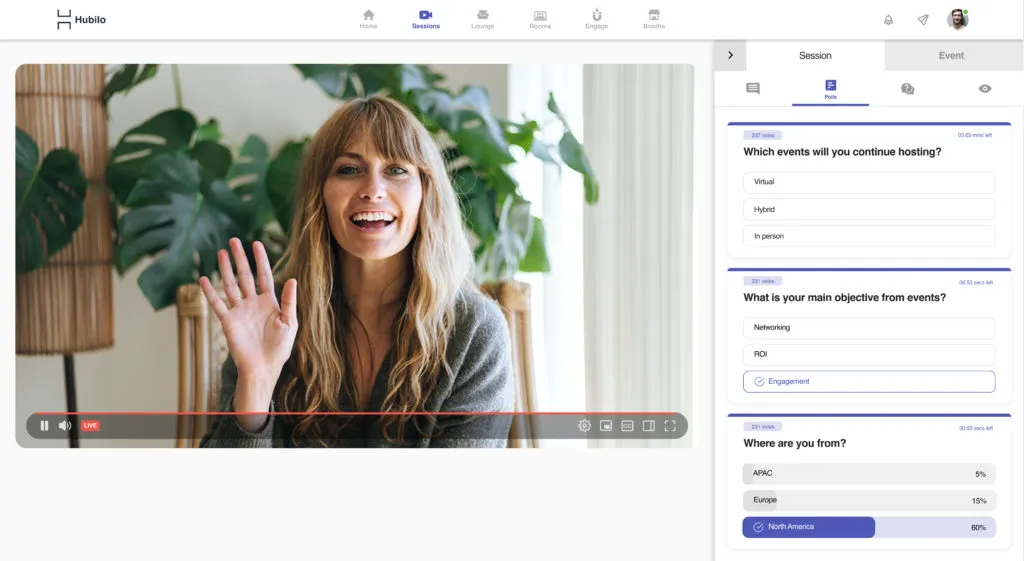Open the Booths nav item

click(x=654, y=19)
